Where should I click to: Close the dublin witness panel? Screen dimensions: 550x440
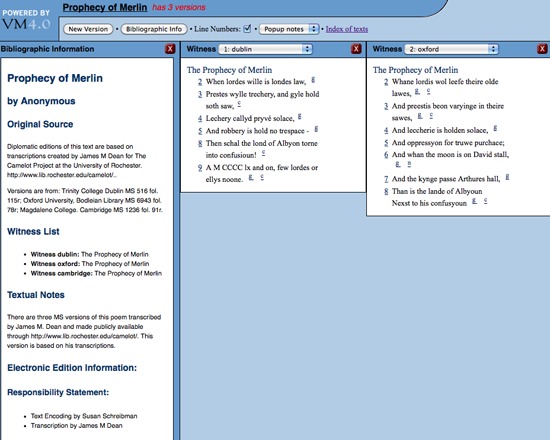tap(356, 49)
